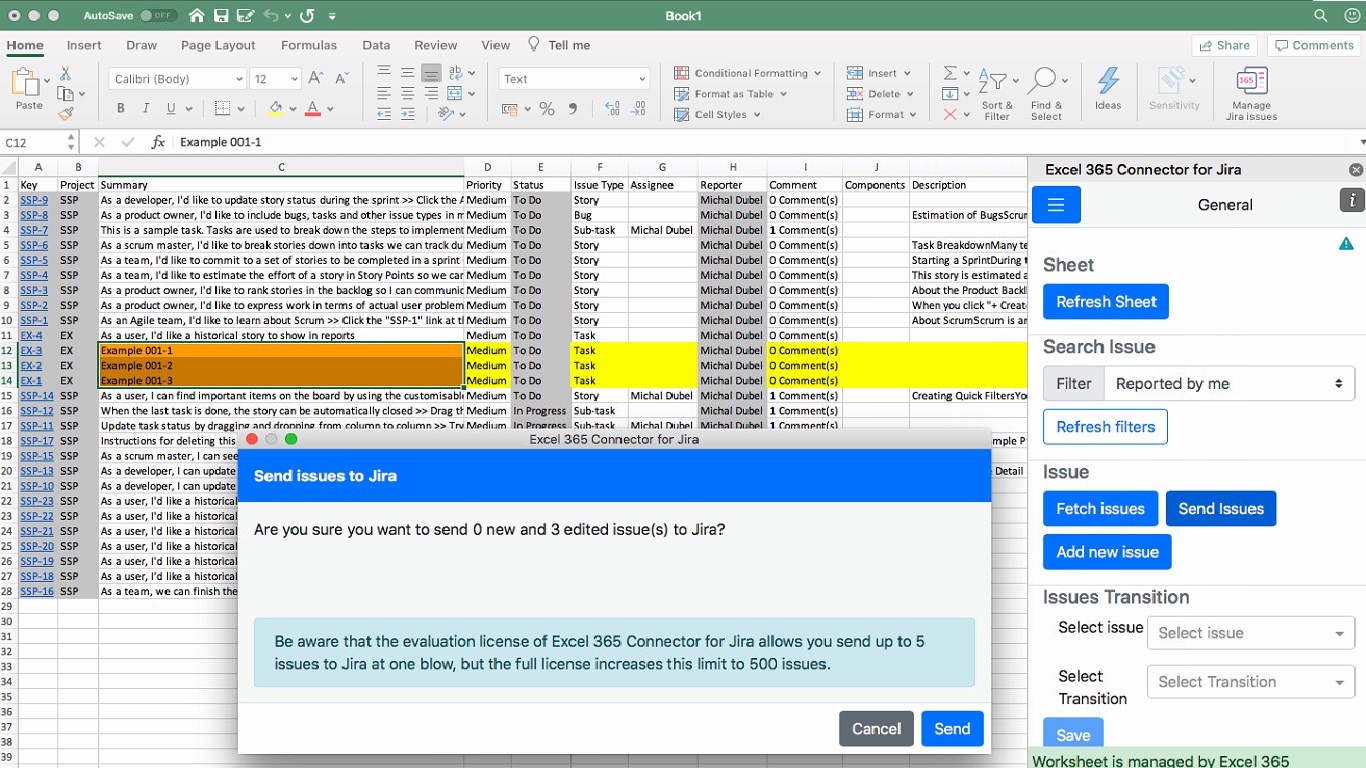Open Sort & Filter tool
Screen dimensions: 1366x768
tap(997, 94)
